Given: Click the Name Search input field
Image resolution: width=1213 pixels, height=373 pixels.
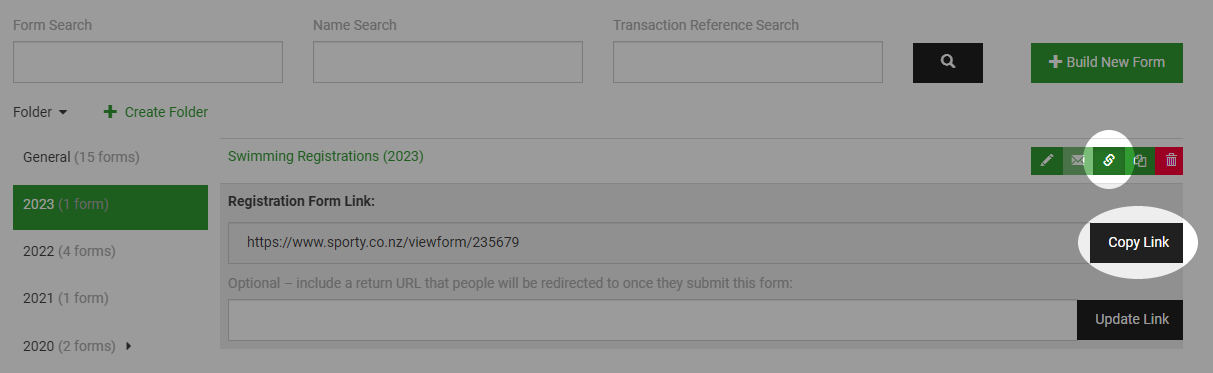Looking at the screenshot, I should 448,62.
